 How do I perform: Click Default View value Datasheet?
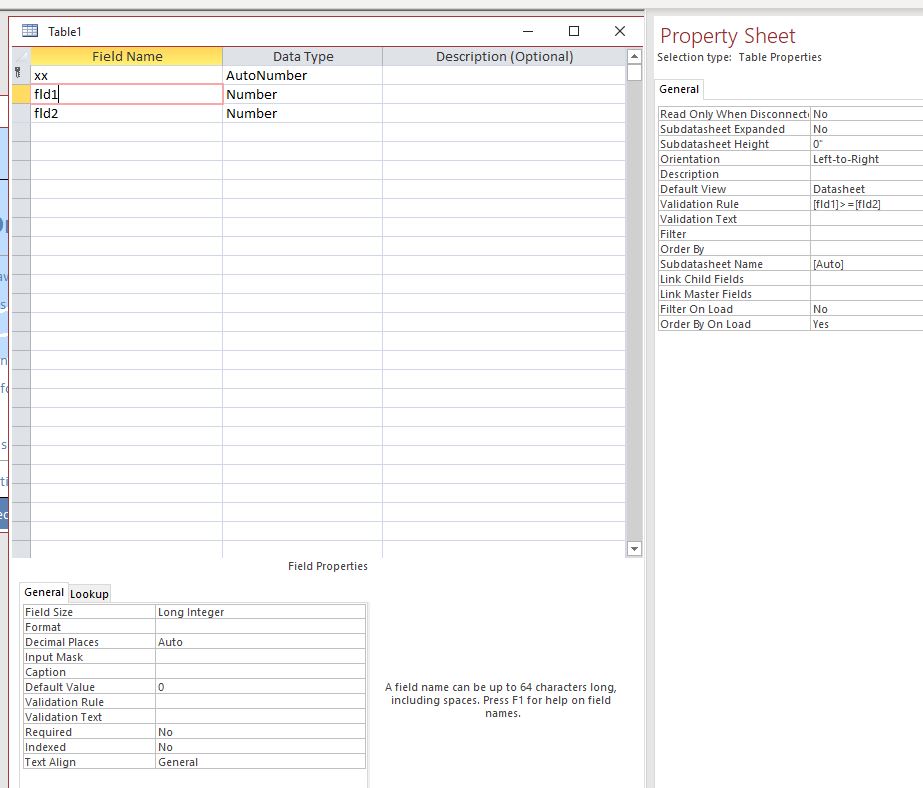pyautogui.click(x=866, y=189)
